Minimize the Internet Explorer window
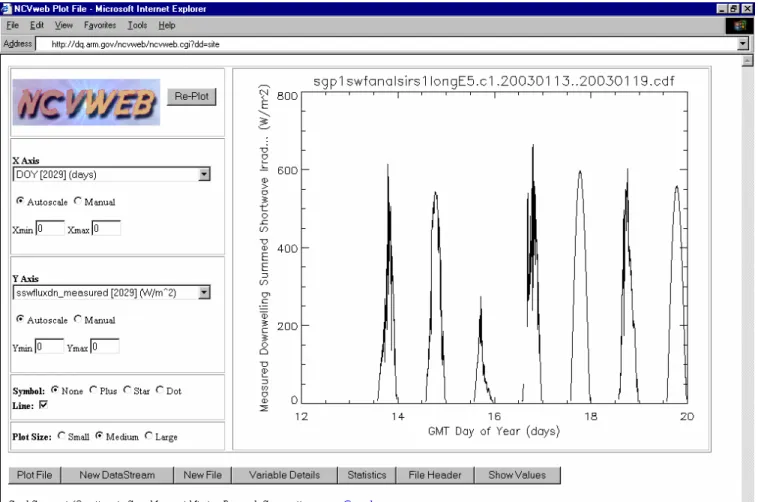Screen dimensions: 758x502 click(x=722, y=8)
